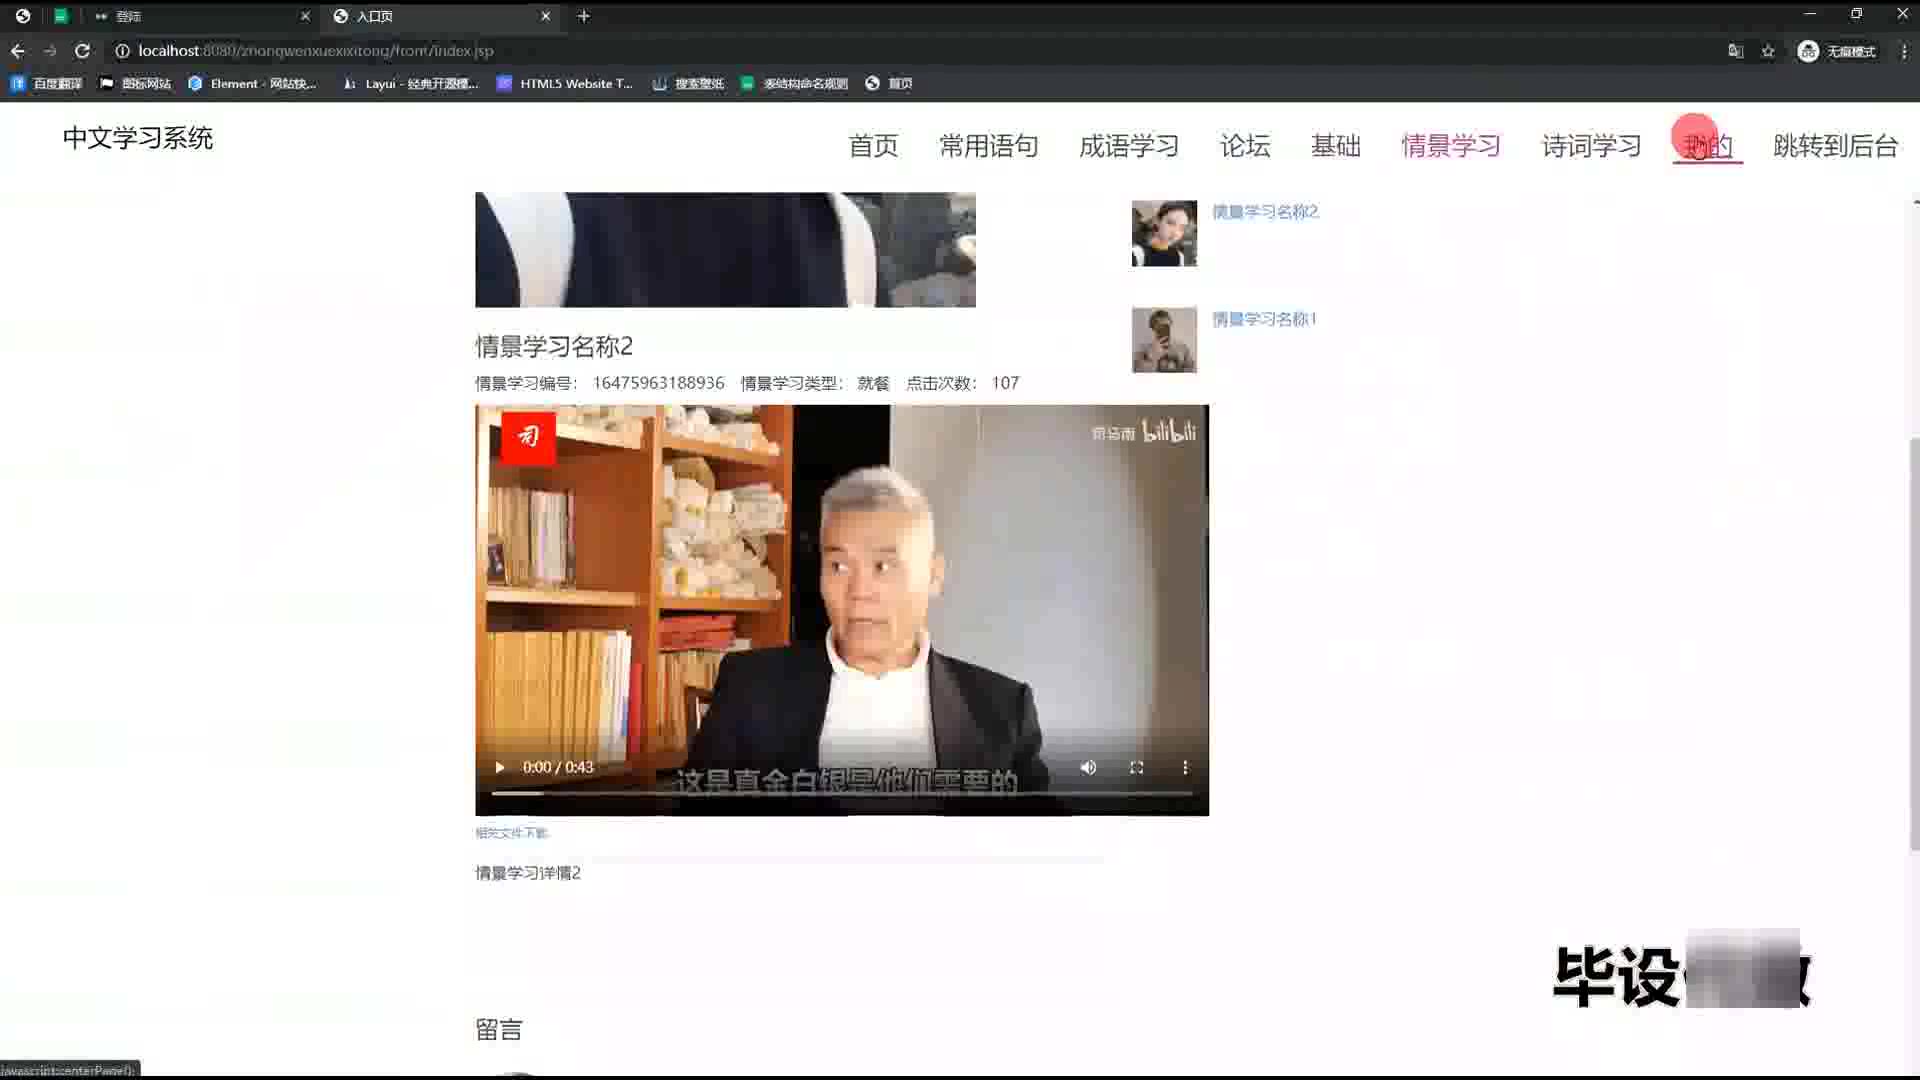Open the 论坛 navigation item
The image size is (1920, 1080).
pos(1245,146)
